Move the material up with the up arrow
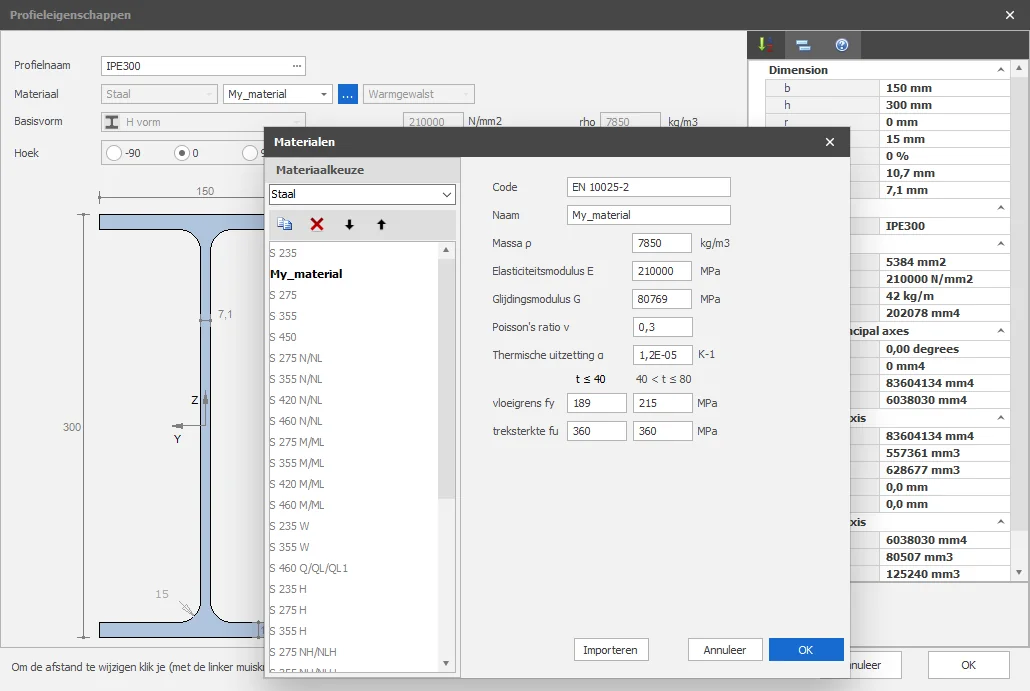1030x691 pixels. (x=381, y=225)
